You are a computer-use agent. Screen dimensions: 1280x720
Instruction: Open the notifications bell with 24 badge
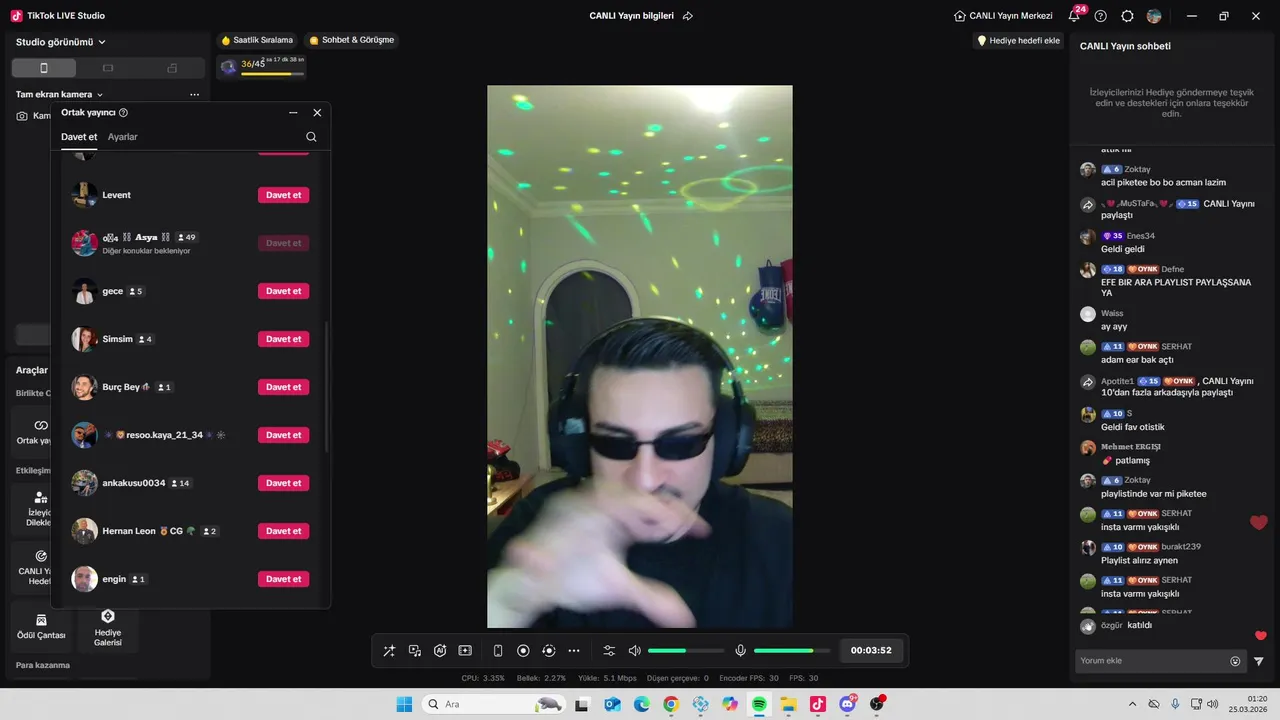click(1075, 16)
